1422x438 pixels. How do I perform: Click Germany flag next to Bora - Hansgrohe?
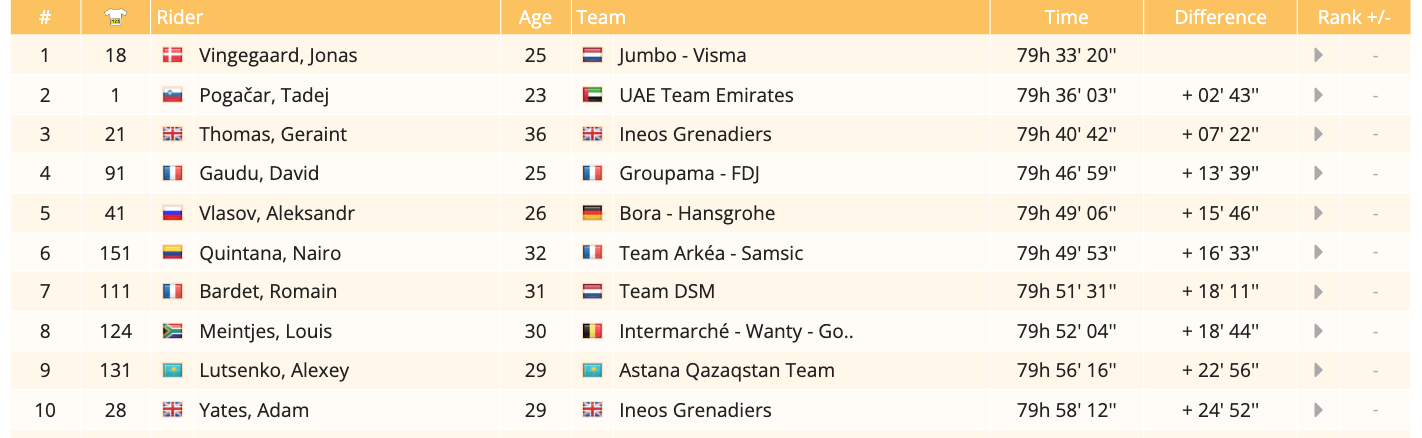click(x=592, y=213)
